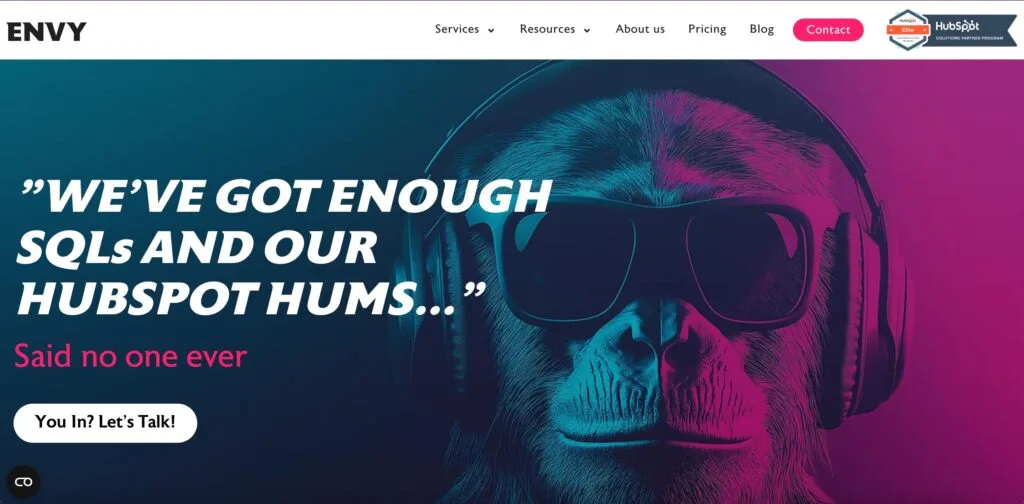Expand the chevron next to Services

(x=491, y=31)
